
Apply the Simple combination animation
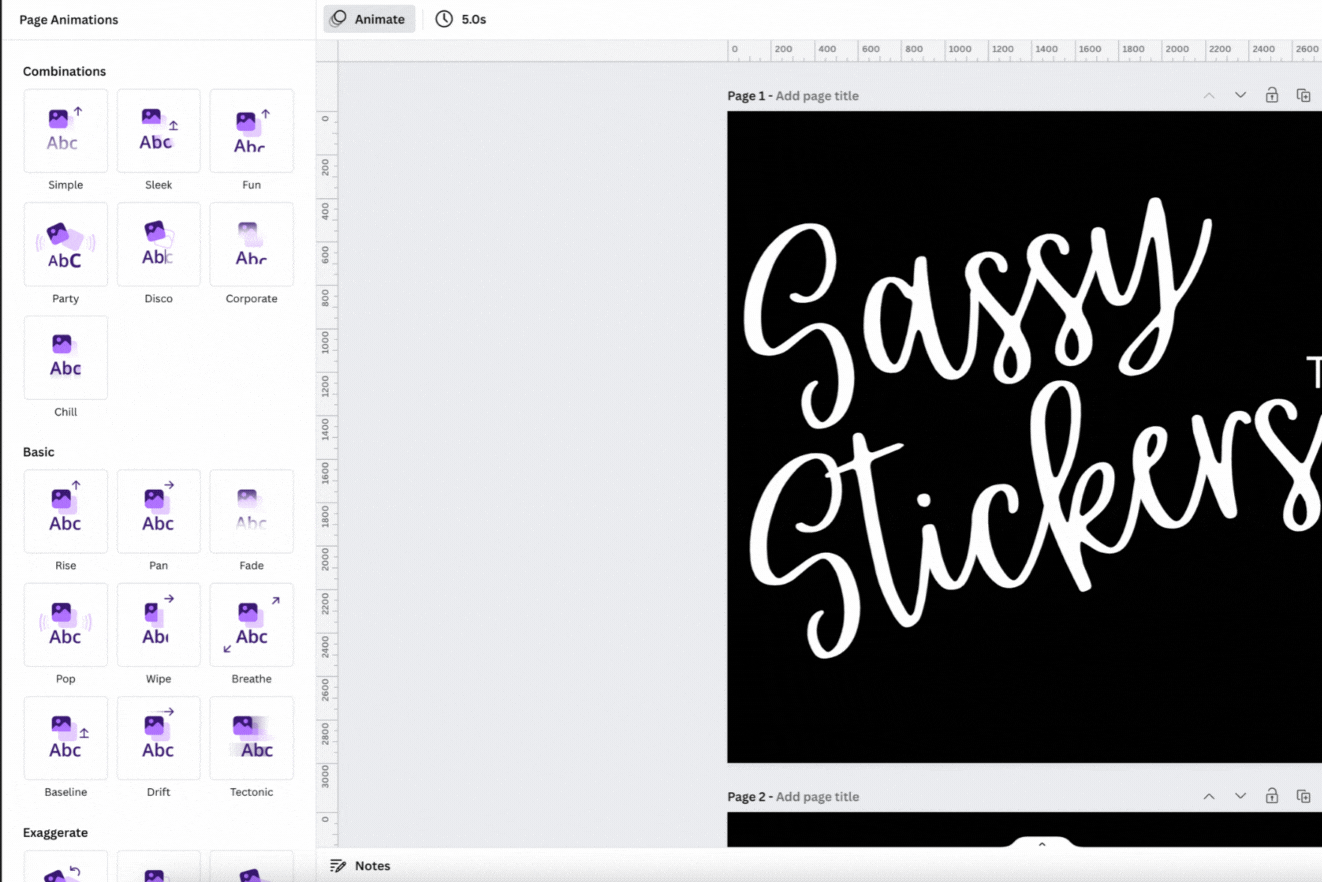coord(65,131)
